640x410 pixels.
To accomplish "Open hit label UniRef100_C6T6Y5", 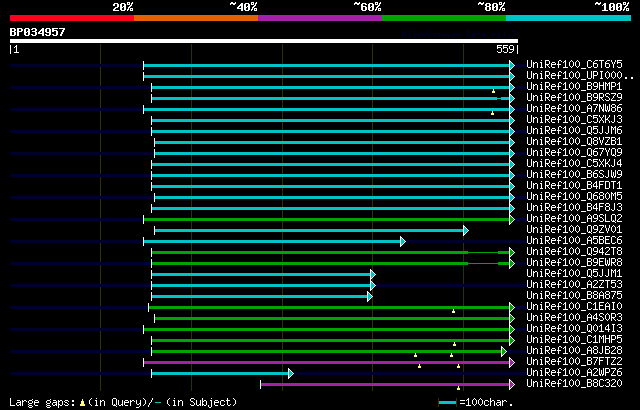I will pyautogui.click(x=574, y=64).
